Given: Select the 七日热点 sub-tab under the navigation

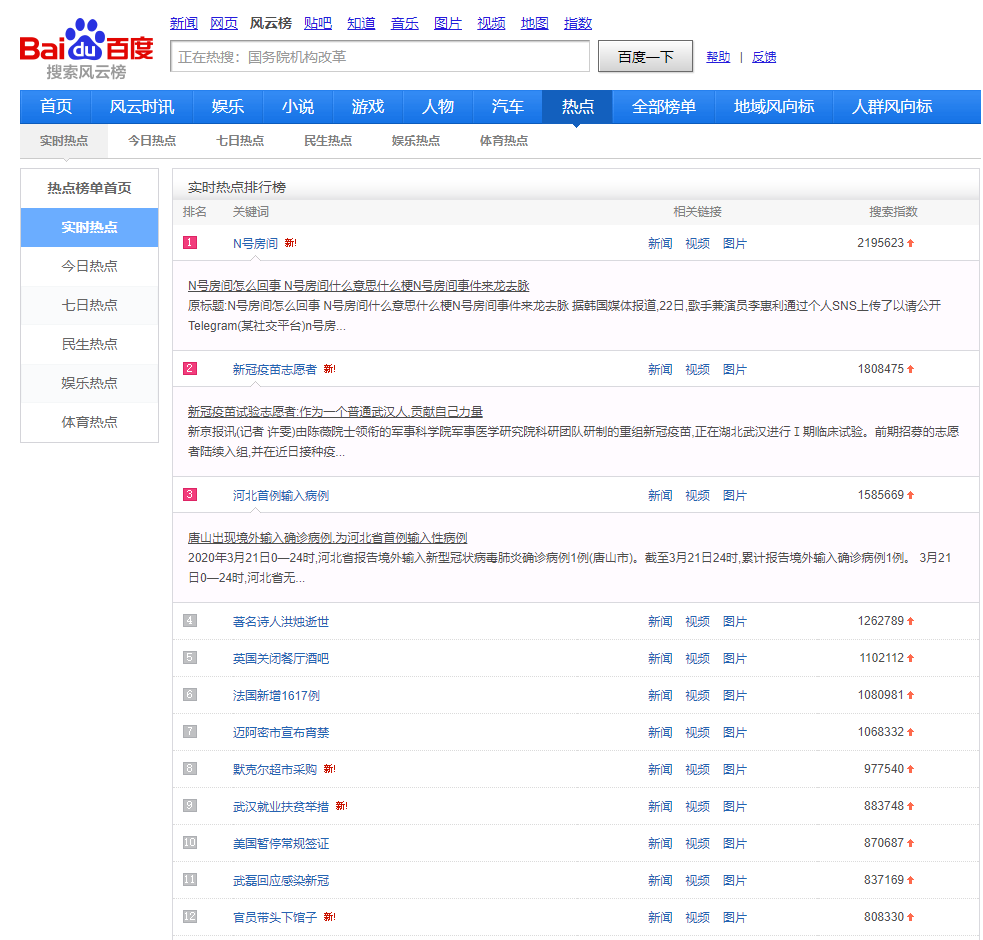Looking at the screenshot, I should [239, 140].
